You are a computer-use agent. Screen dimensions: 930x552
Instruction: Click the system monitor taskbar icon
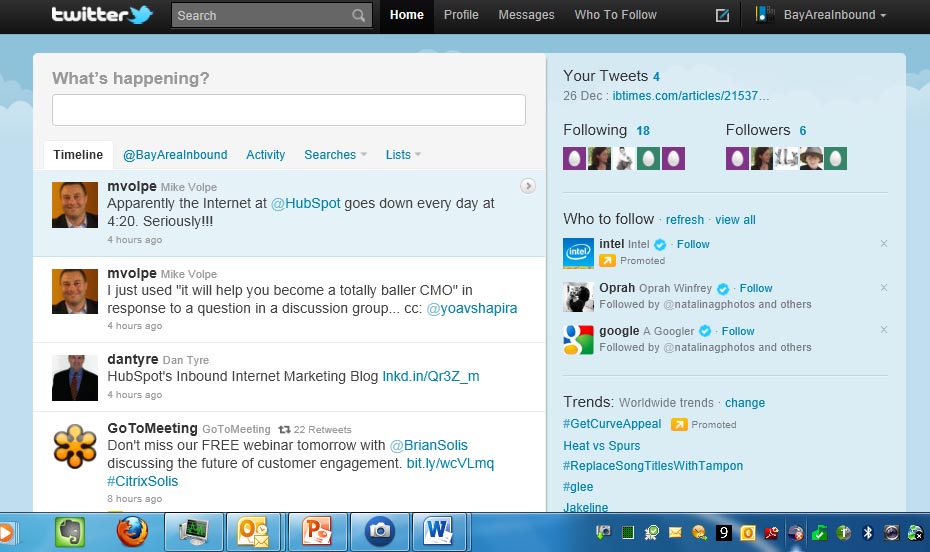(194, 532)
